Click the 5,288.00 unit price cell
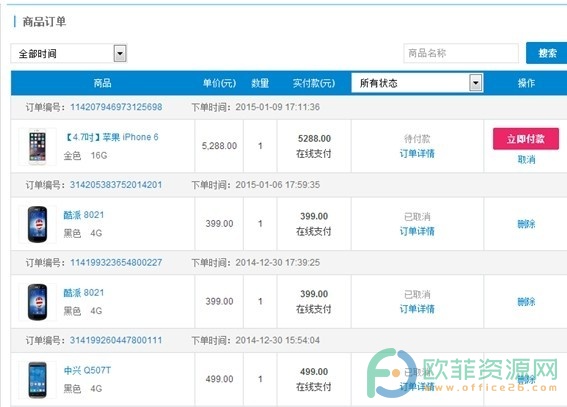 [219, 146]
